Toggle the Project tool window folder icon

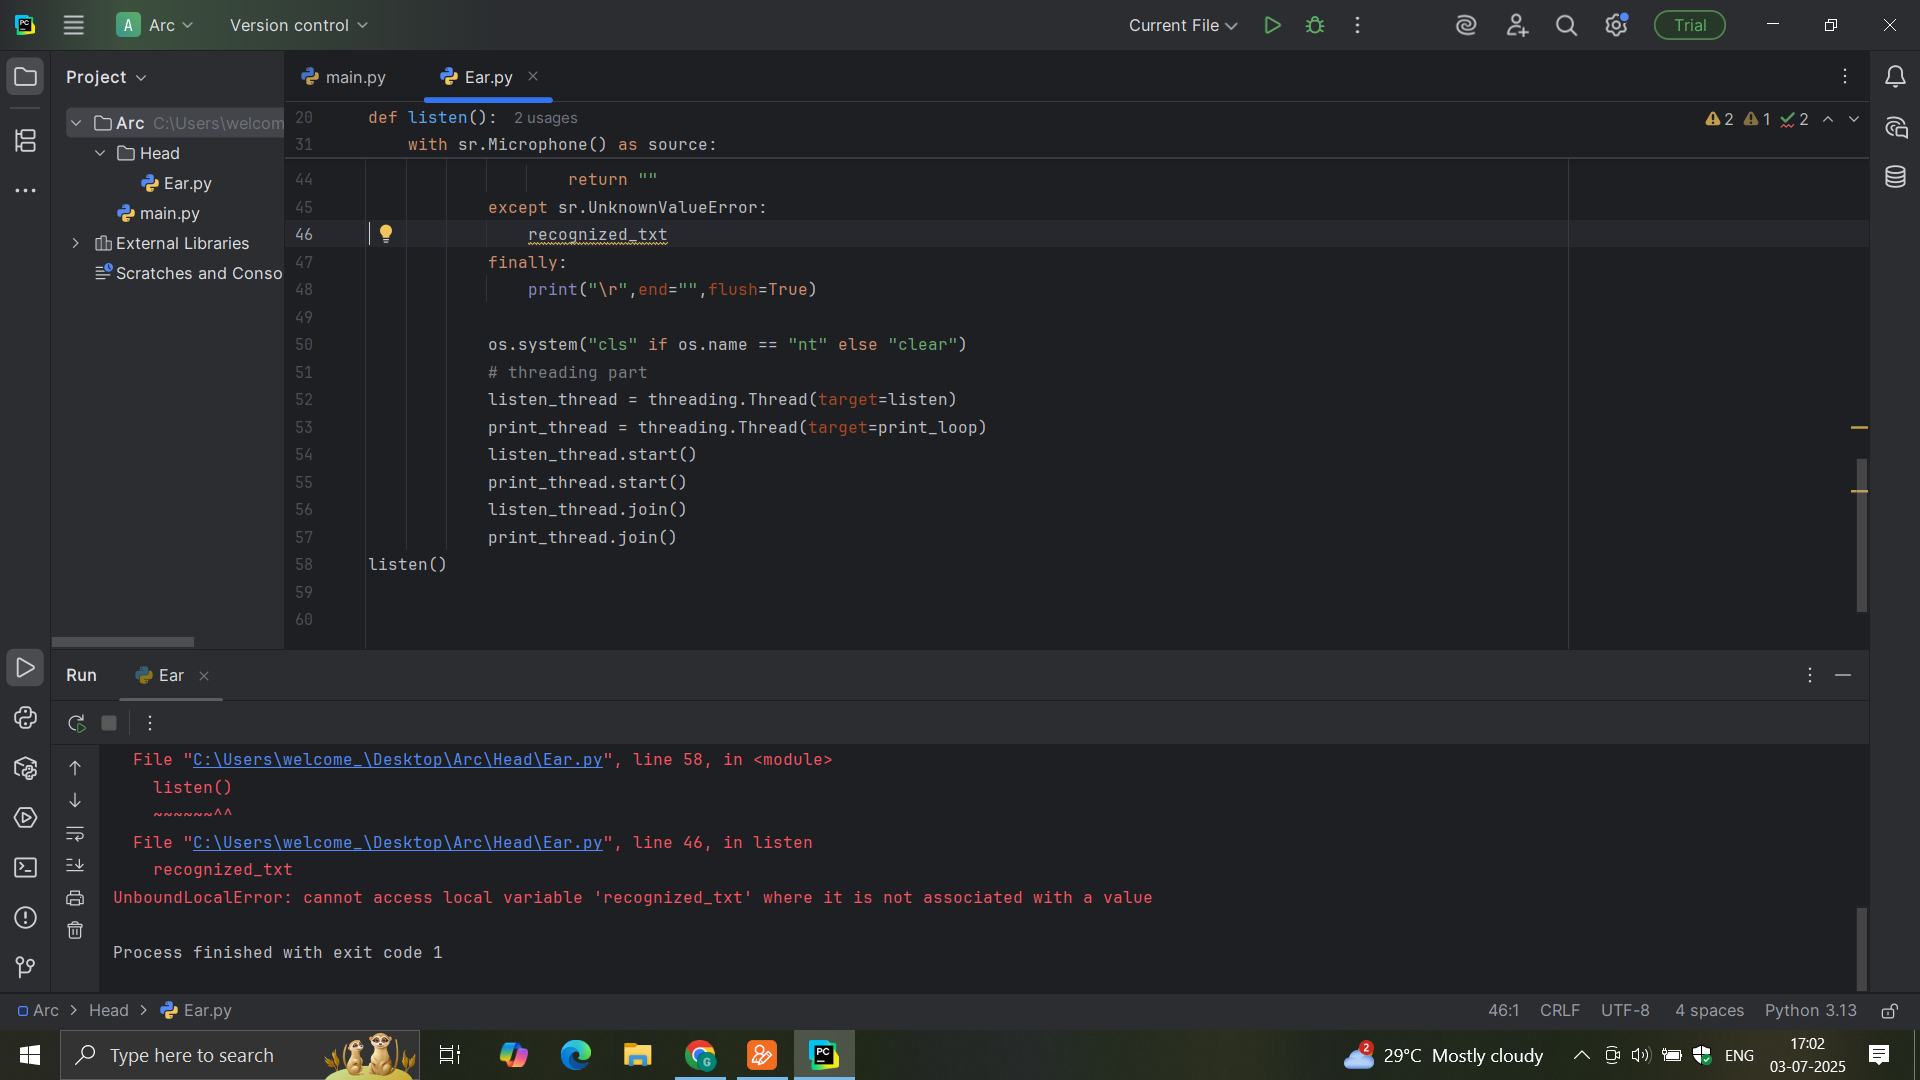25,77
